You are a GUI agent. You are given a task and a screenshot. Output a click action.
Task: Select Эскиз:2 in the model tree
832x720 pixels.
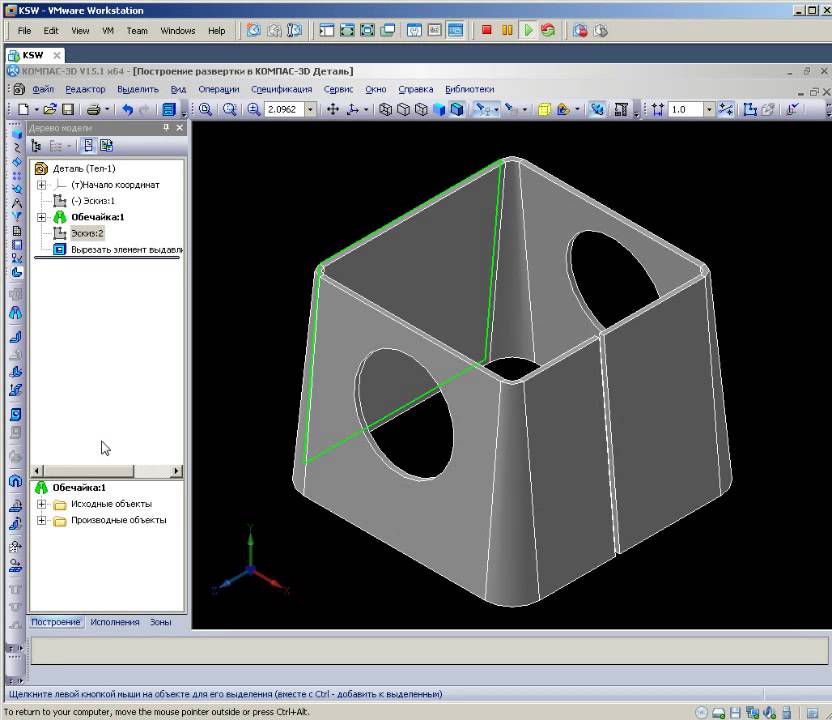(x=87, y=233)
